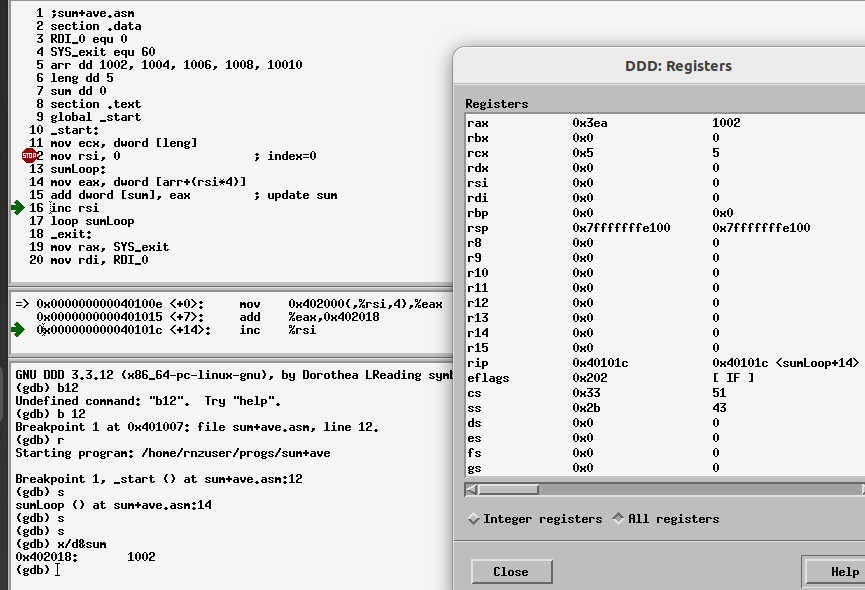The image size is (865, 590).
Task: Click the gdb prompt input line
Action: pyautogui.click(x=232, y=570)
